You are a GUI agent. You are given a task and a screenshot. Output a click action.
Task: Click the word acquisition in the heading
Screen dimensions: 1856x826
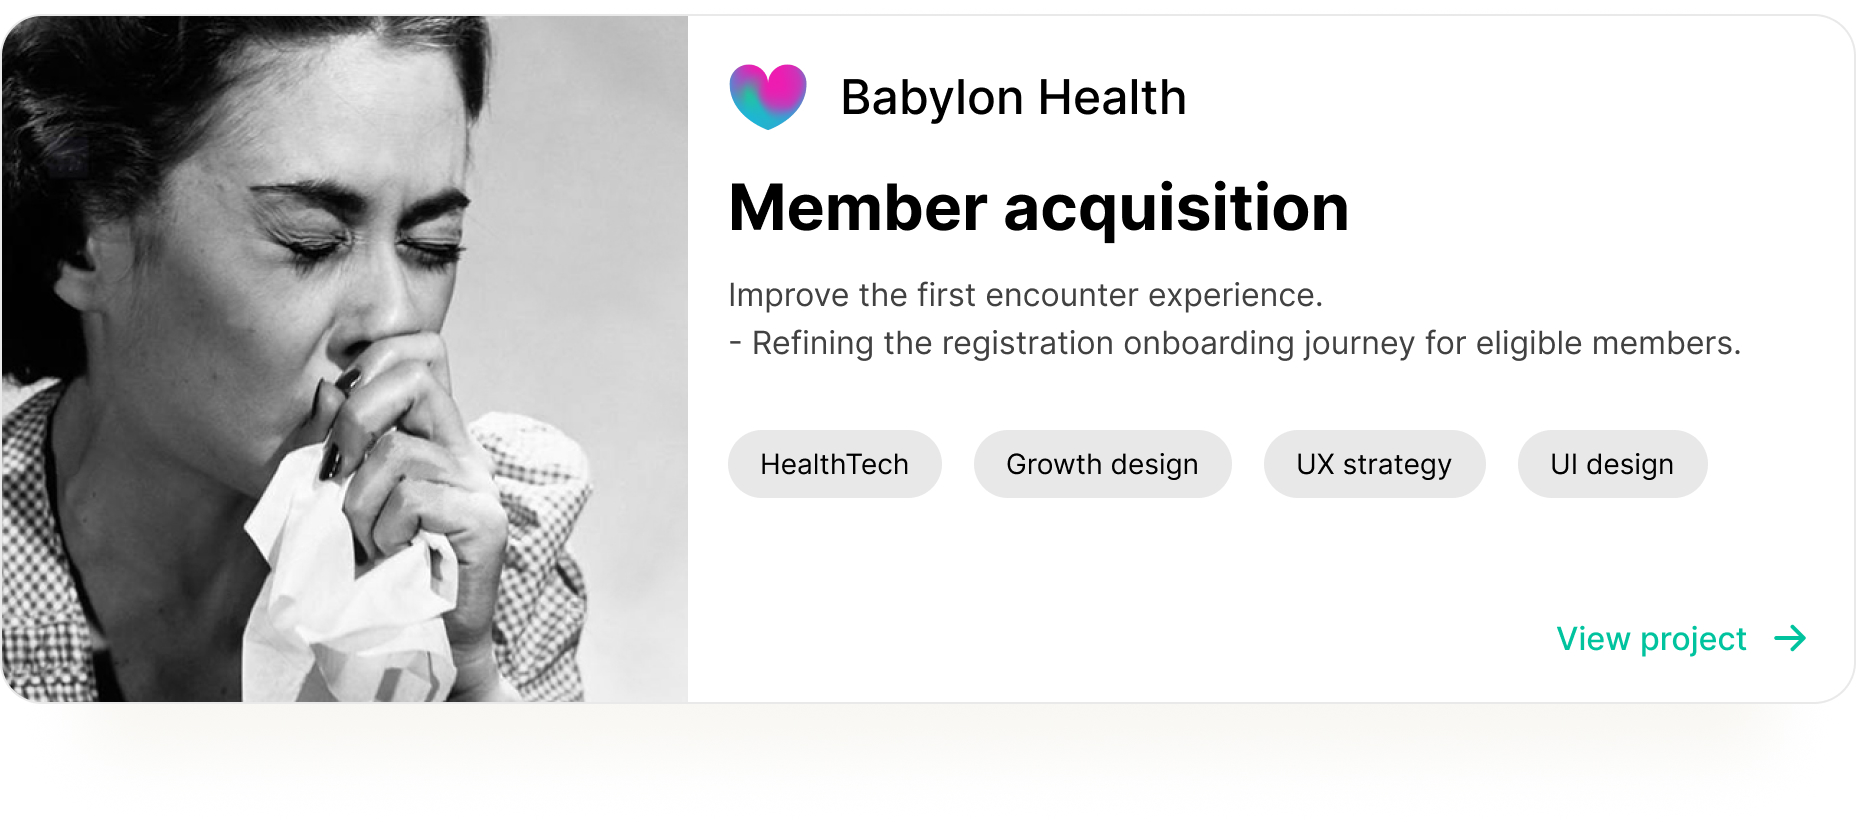[1176, 208]
